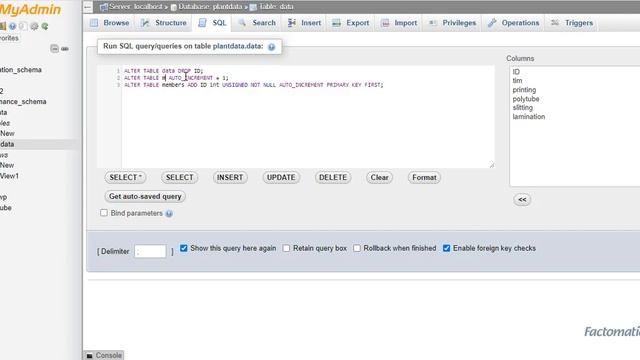Select lamination in Columns list
Image resolution: width=640 pixels, height=360 pixels.
(x=529, y=117)
